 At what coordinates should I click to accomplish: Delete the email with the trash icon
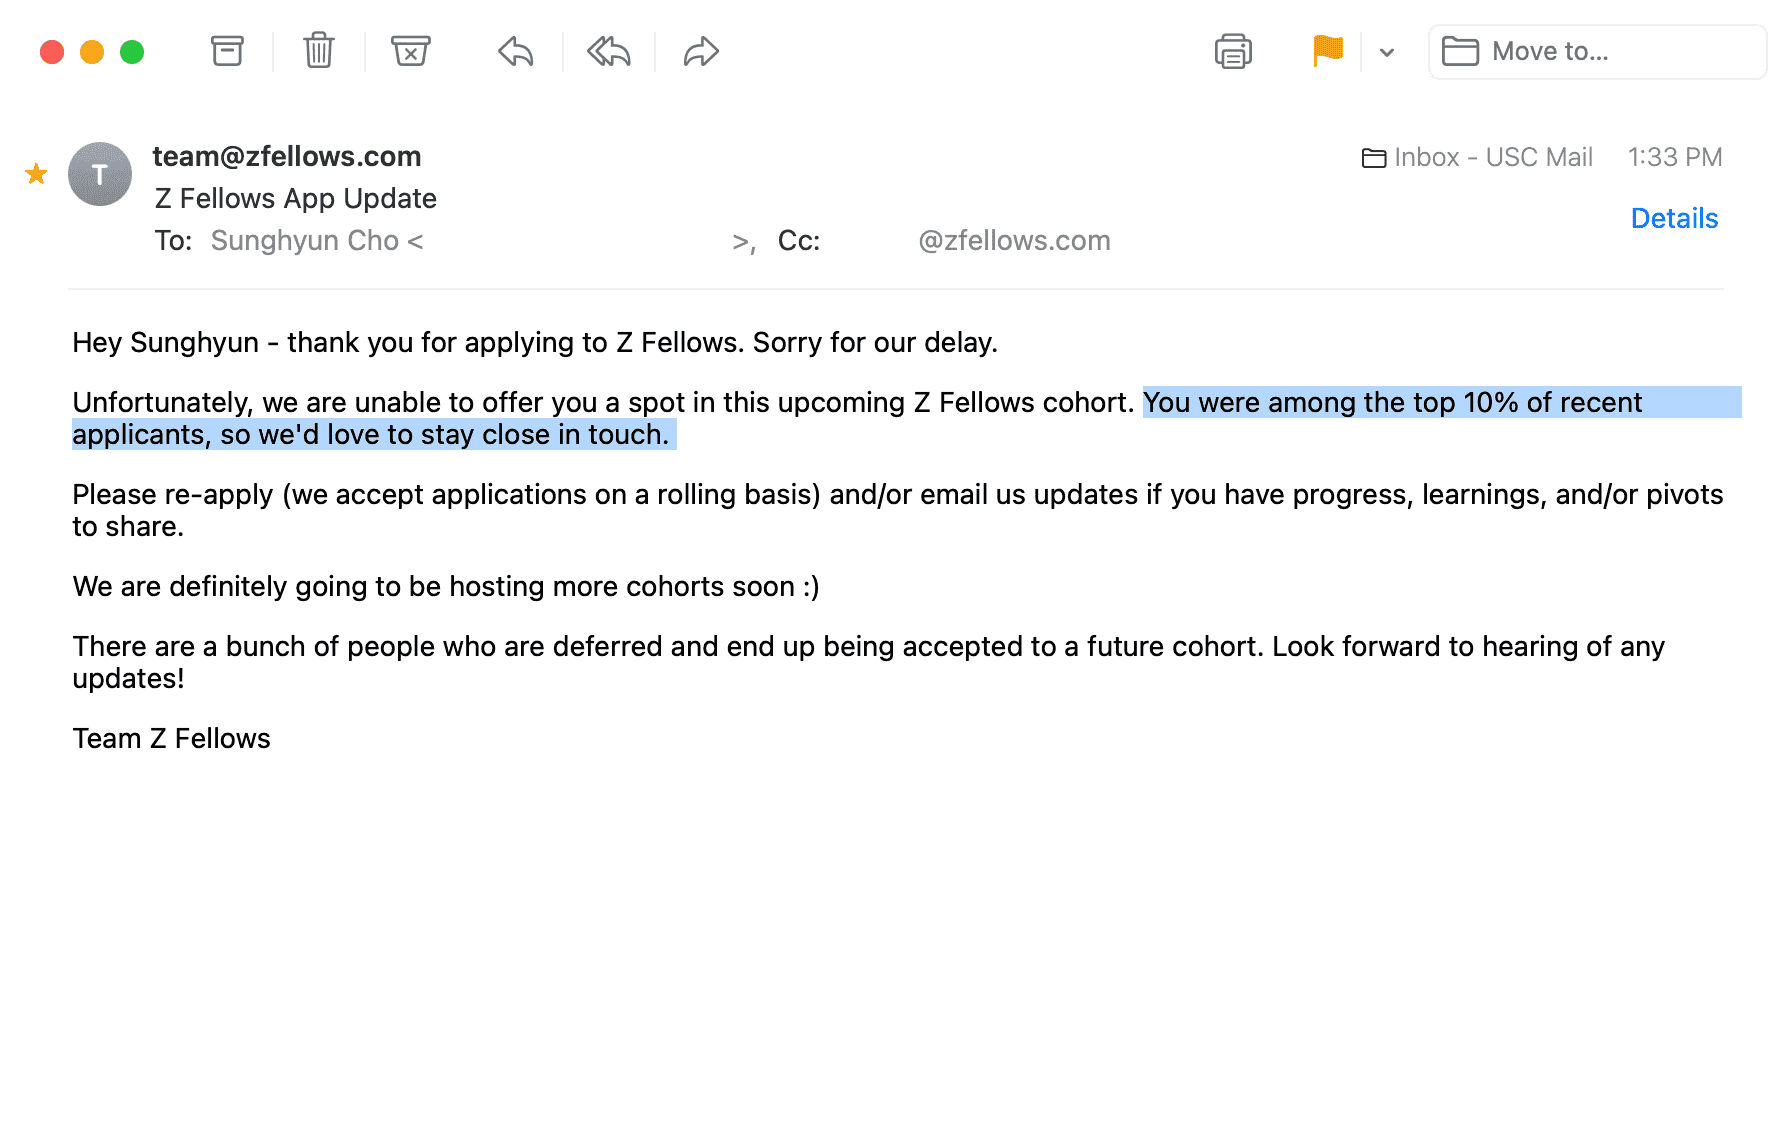(319, 51)
